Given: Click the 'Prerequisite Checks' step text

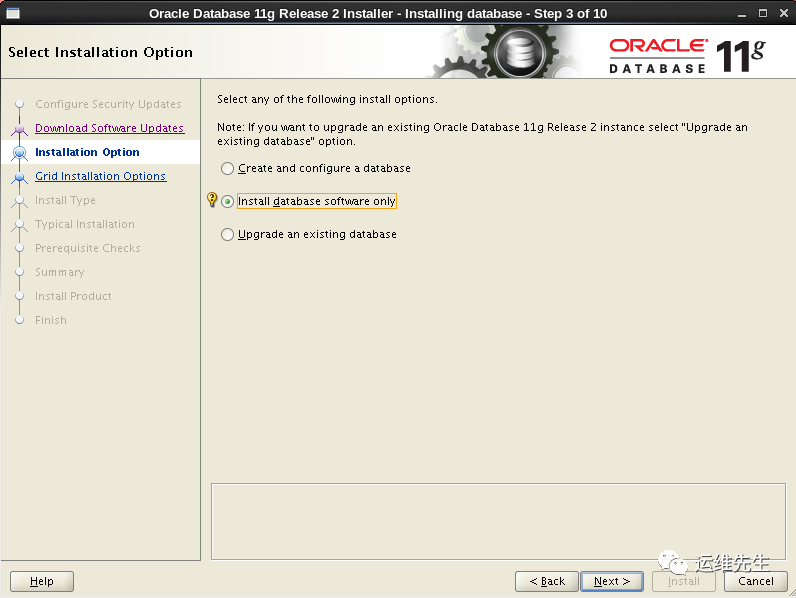Looking at the screenshot, I should coord(87,248).
